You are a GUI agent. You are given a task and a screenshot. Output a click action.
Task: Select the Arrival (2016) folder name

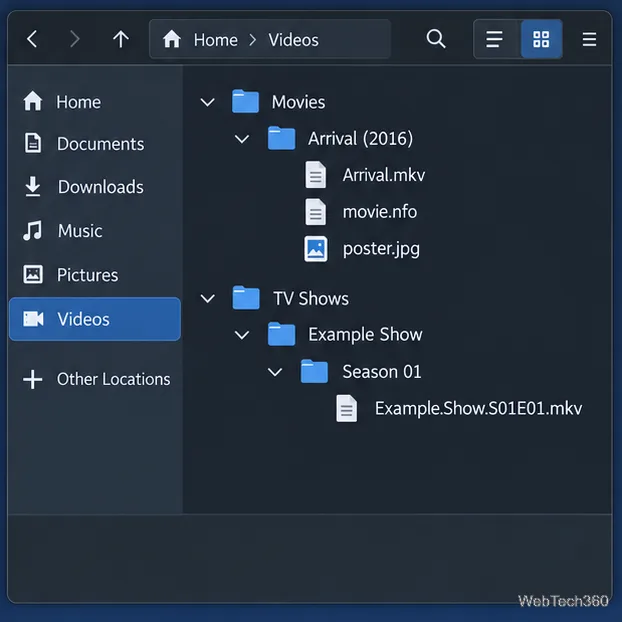[360, 139]
